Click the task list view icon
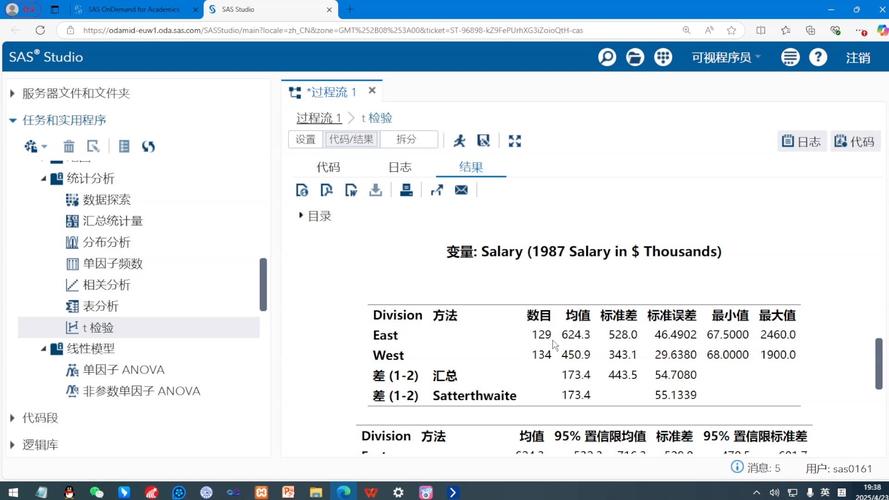 pyautogui.click(x=124, y=146)
